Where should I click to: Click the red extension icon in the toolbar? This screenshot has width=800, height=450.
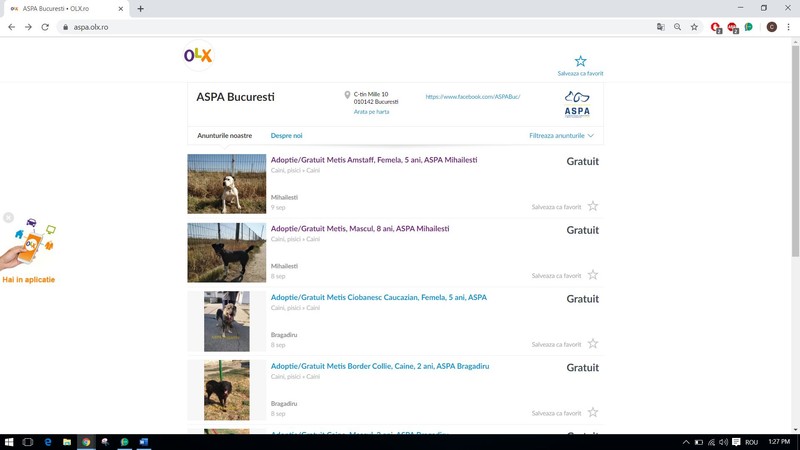715,28
